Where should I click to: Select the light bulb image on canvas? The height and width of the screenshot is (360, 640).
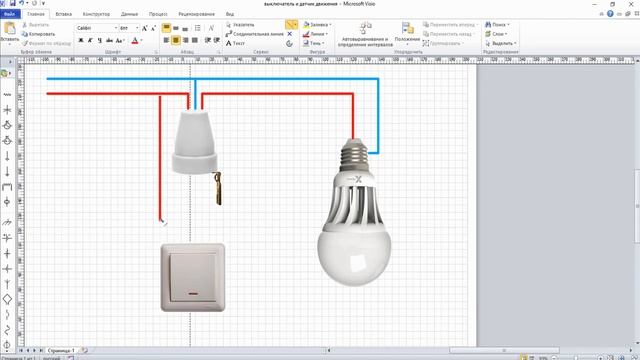point(354,212)
